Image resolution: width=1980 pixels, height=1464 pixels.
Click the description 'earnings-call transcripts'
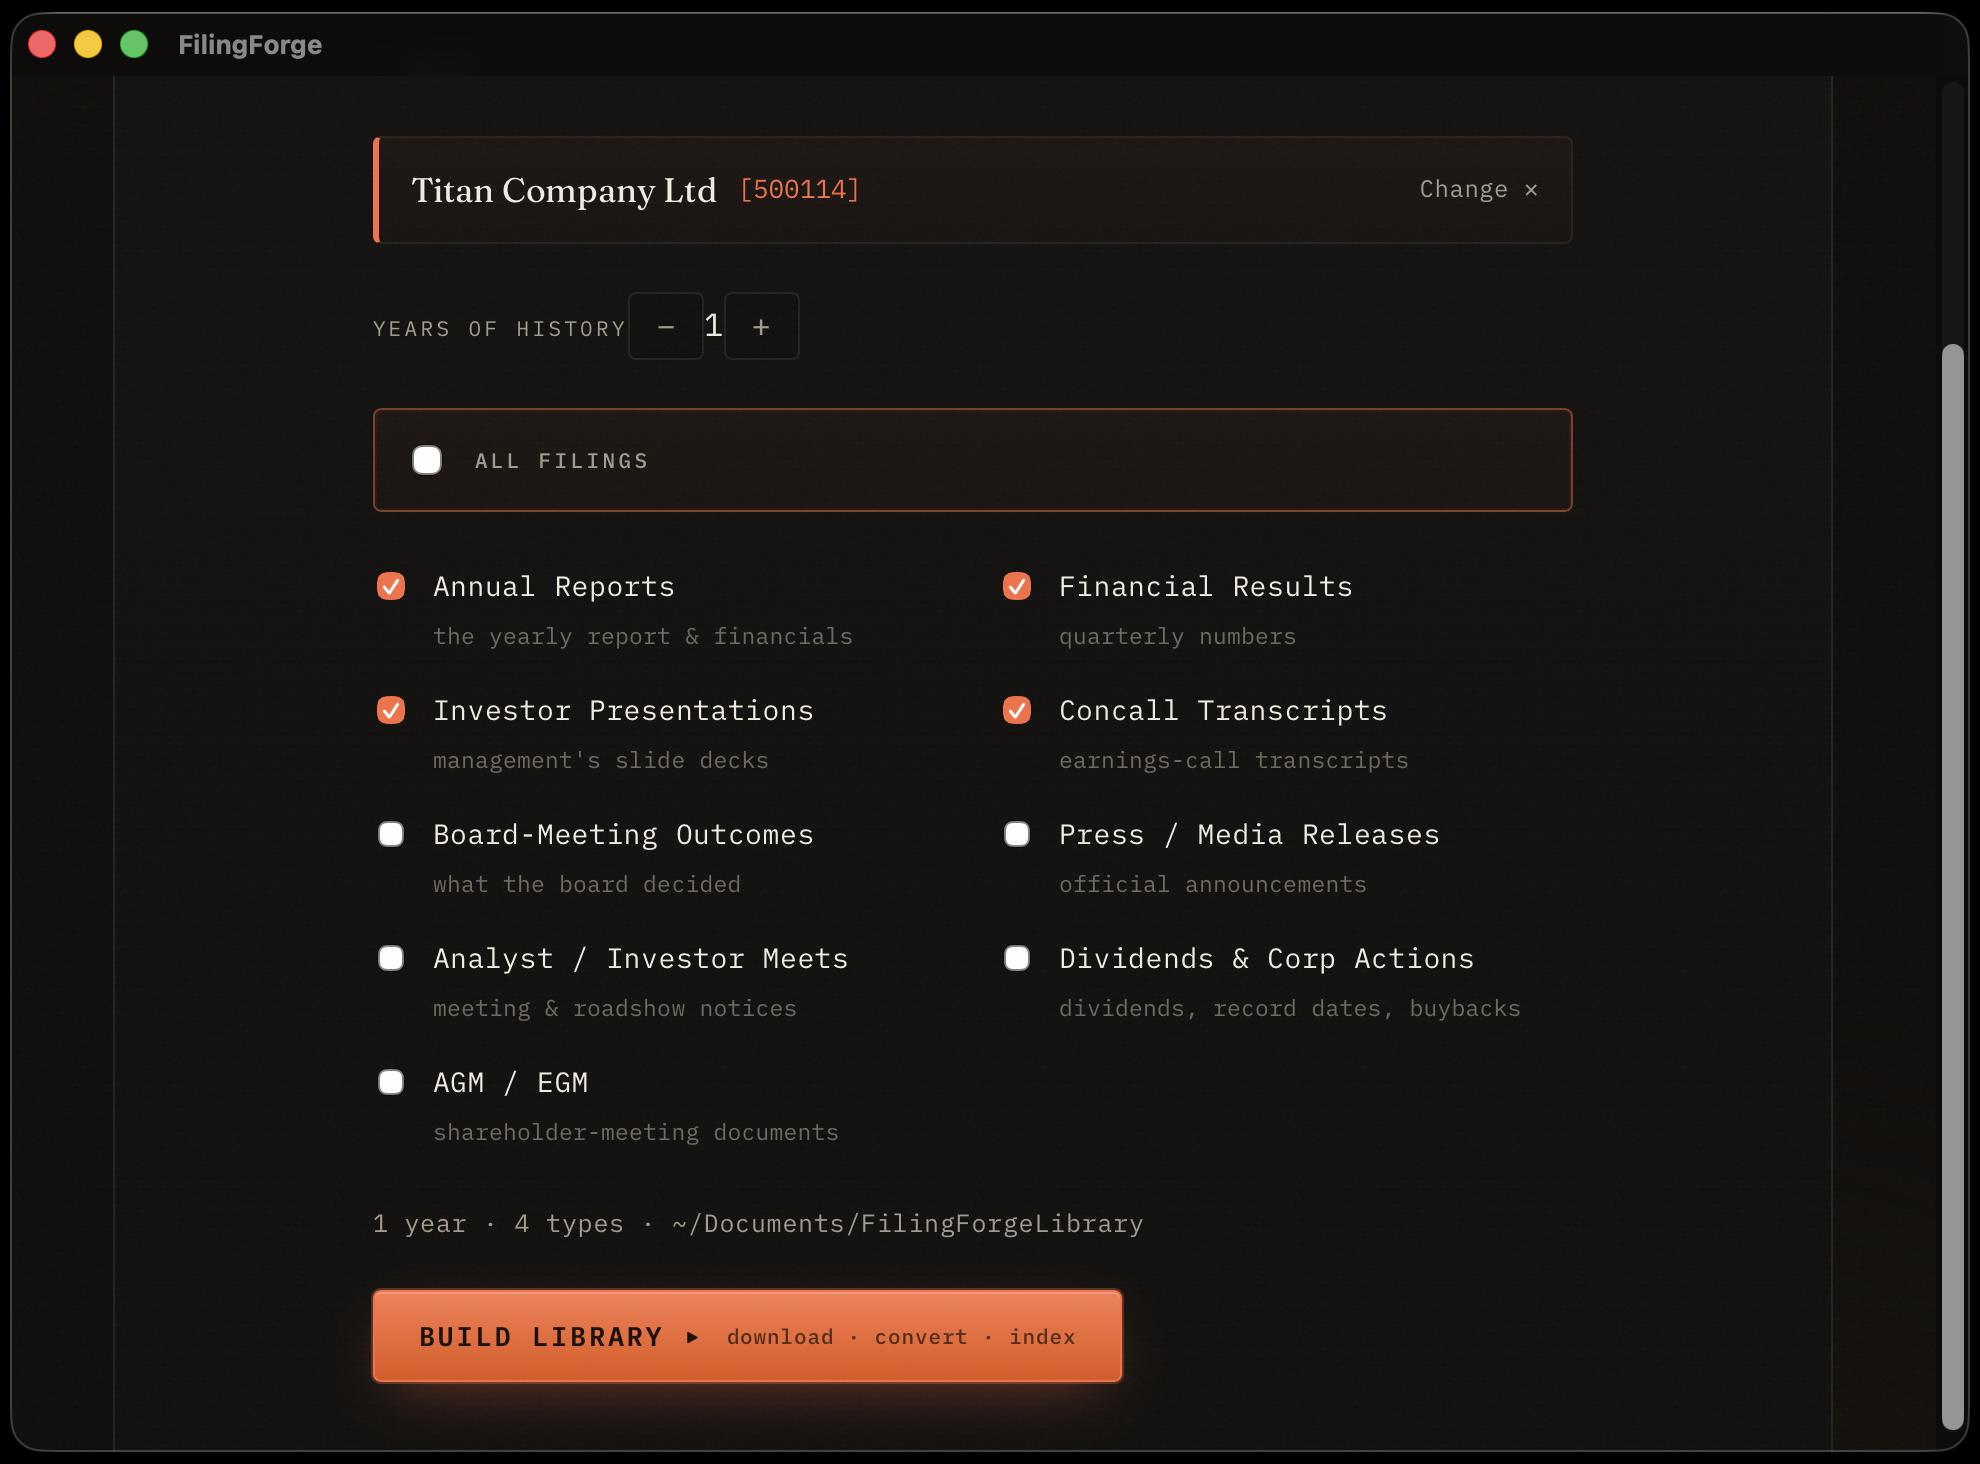click(x=1233, y=760)
